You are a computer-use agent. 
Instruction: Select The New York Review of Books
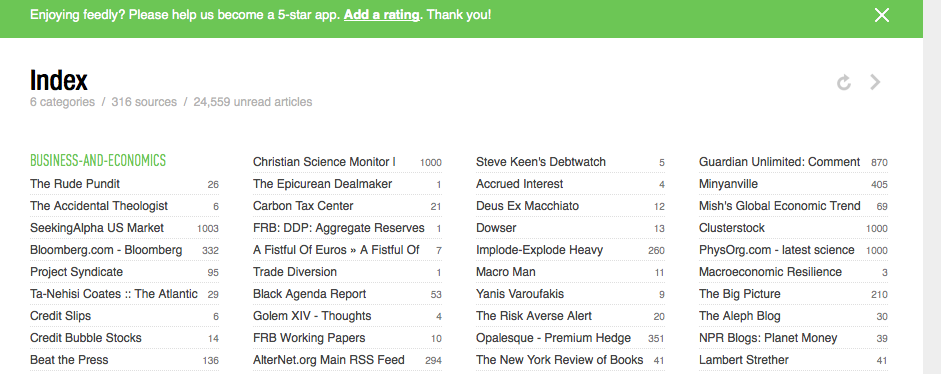(x=570, y=360)
